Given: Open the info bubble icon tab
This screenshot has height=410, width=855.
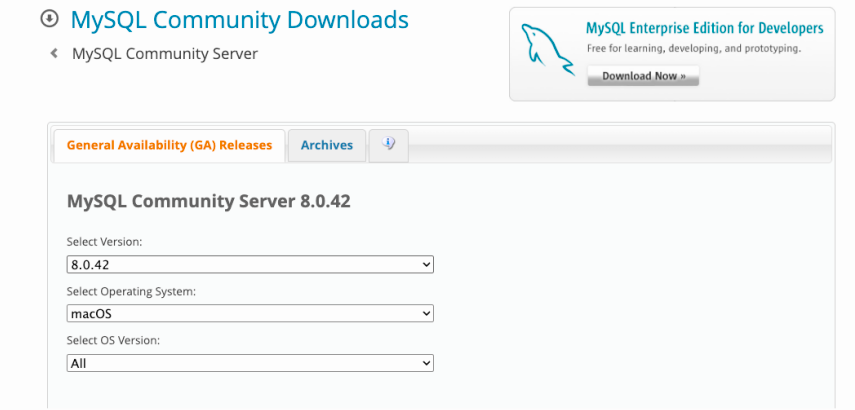Looking at the screenshot, I should (x=388, y=145).
